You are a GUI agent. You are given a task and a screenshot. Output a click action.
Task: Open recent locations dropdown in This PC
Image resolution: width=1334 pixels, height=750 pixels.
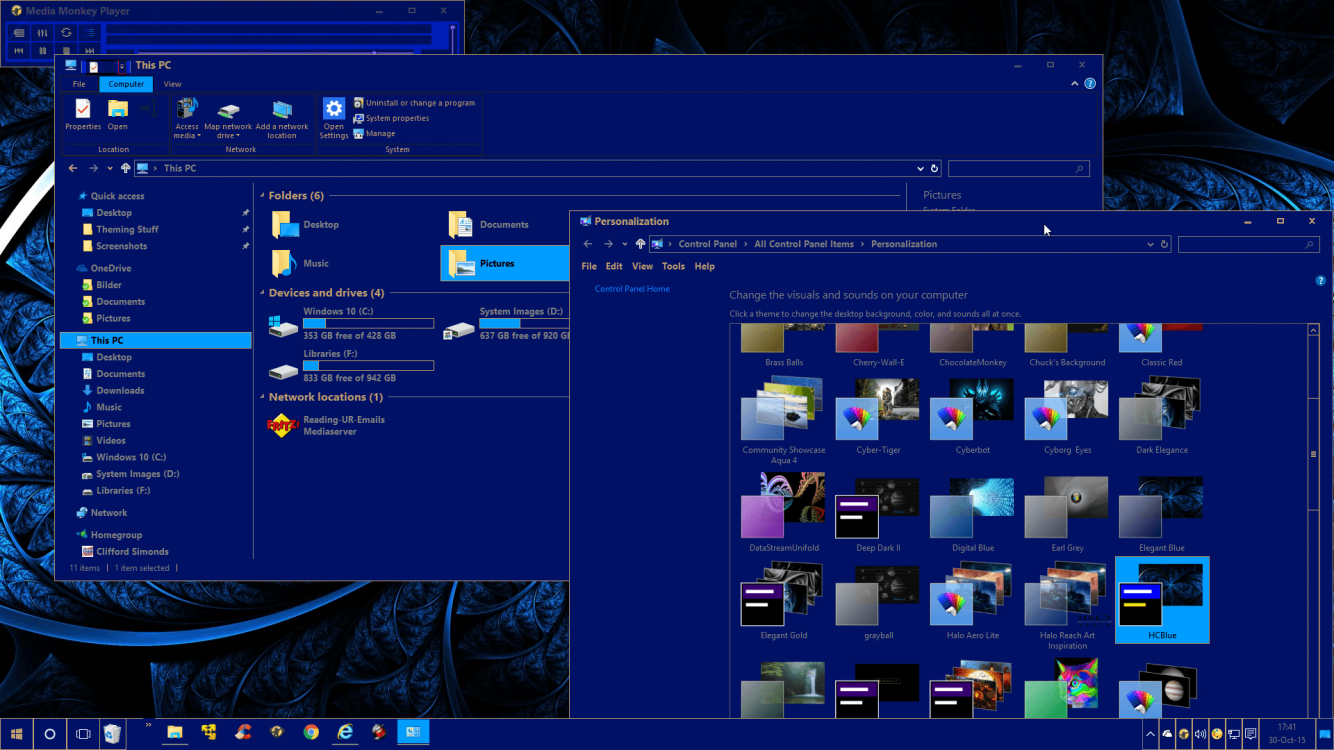point(110,168)
